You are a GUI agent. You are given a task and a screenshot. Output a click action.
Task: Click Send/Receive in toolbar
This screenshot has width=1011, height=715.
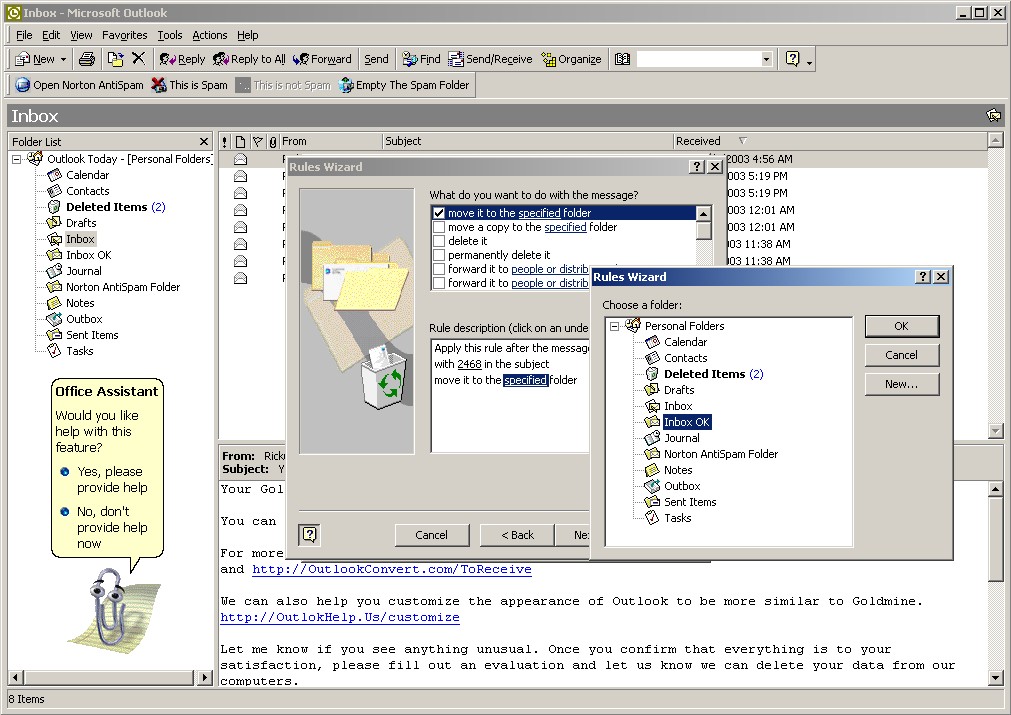(x=491, y=59)
